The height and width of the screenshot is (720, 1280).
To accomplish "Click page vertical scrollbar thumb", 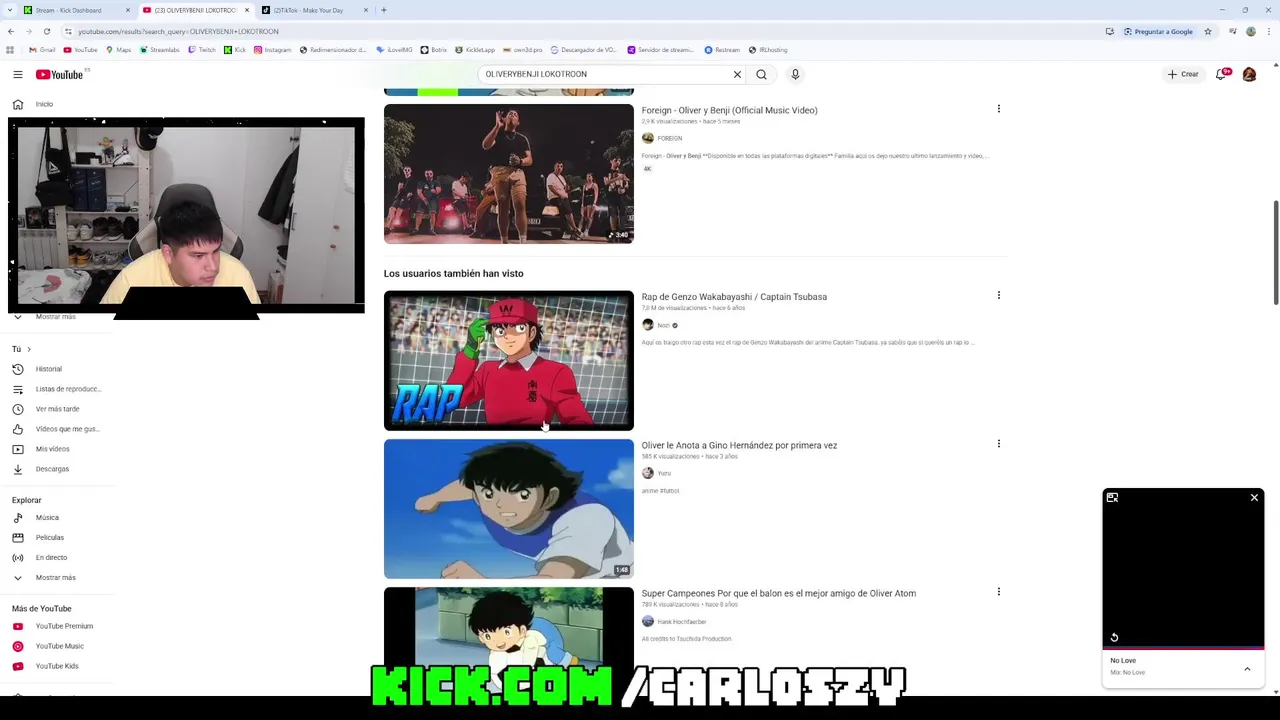I will pos(1275,253).
